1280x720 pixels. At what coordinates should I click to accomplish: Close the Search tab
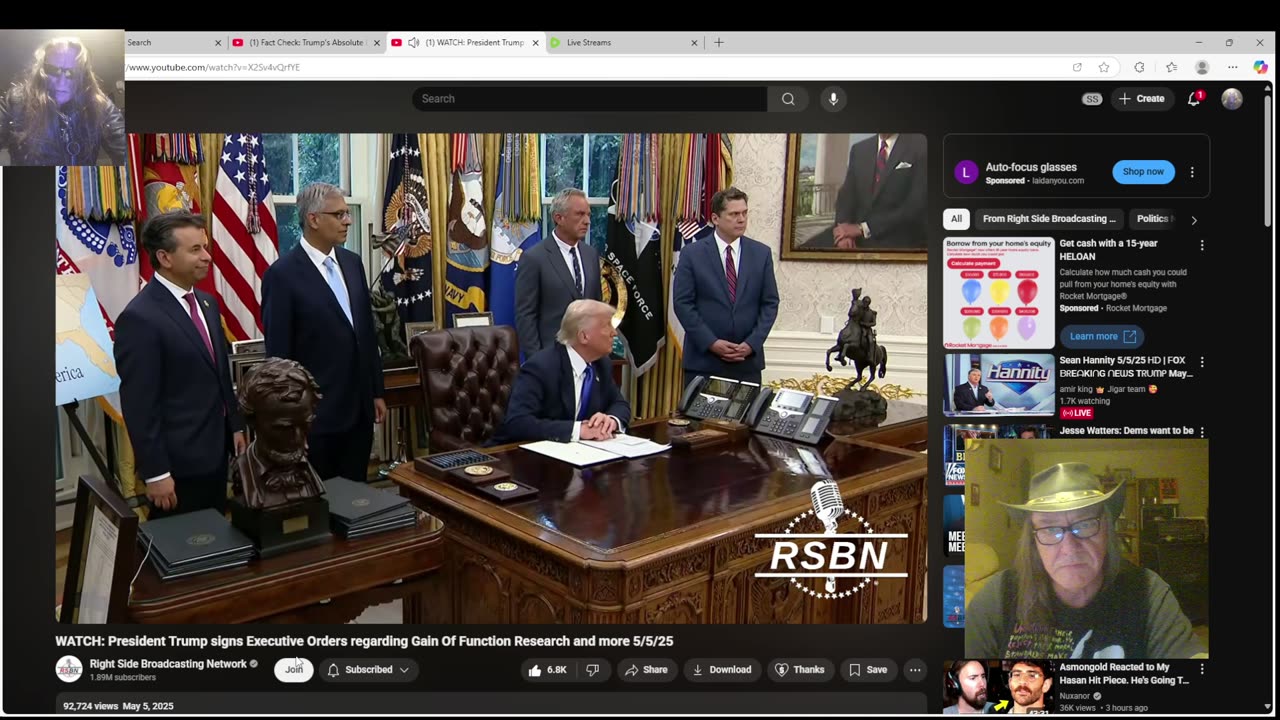click(218, 43)
